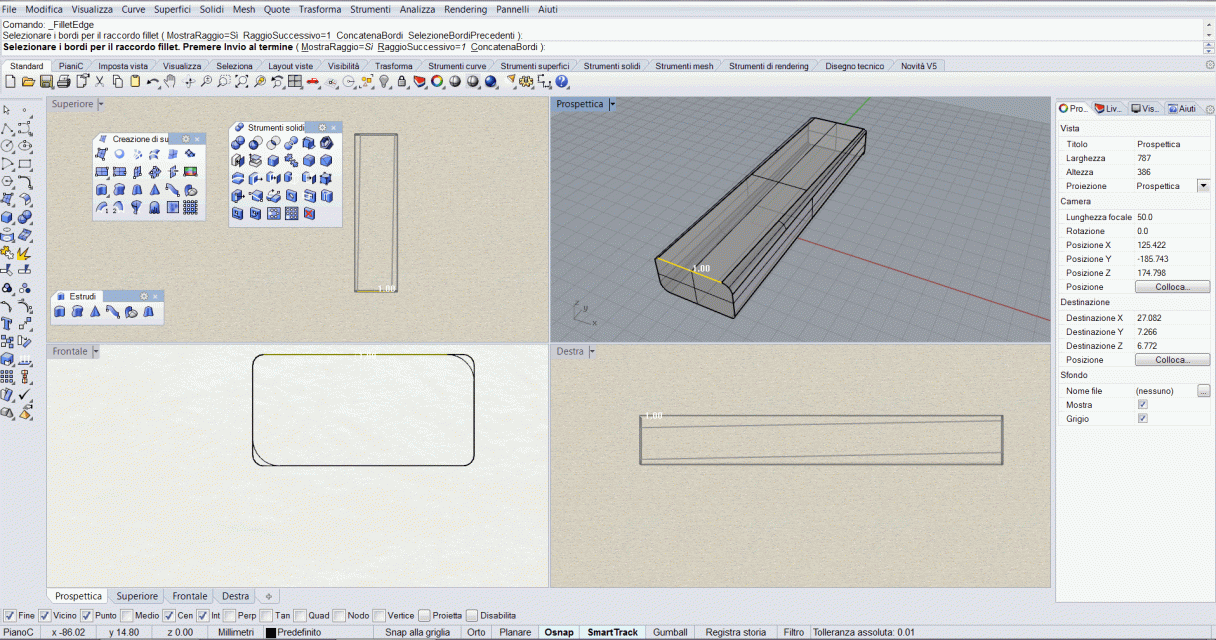Open the Superiore viewport dropdown arrow
The height and width of the screenshot is (640, 1216).
(x=101, y=104)
